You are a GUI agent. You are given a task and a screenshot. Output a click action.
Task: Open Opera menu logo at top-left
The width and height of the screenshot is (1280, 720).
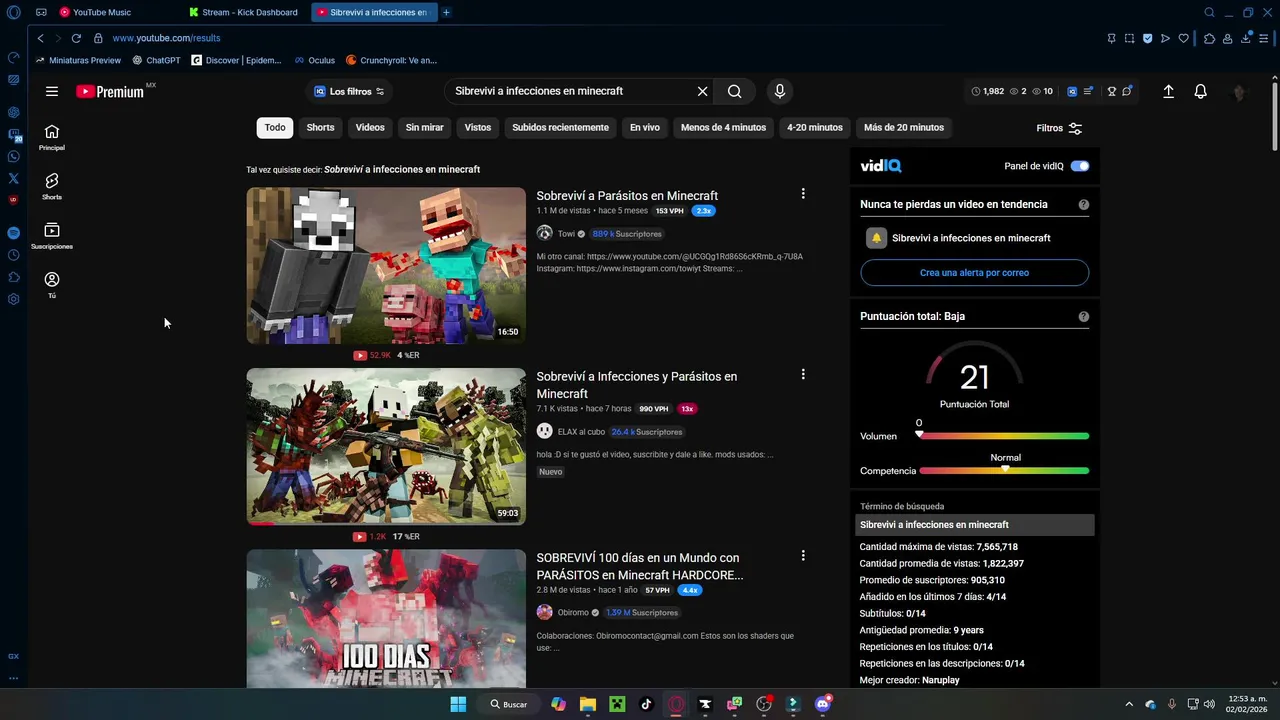point(14,13)
